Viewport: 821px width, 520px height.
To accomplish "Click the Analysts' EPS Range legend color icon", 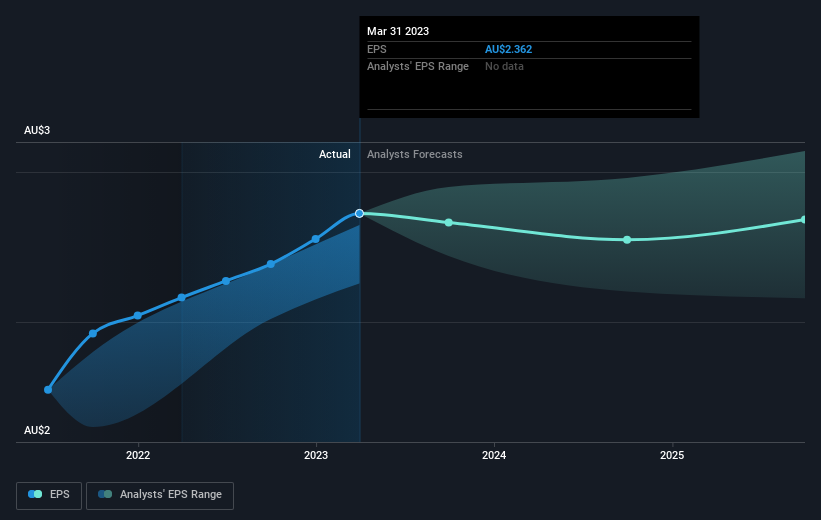I will pos(105,494).
